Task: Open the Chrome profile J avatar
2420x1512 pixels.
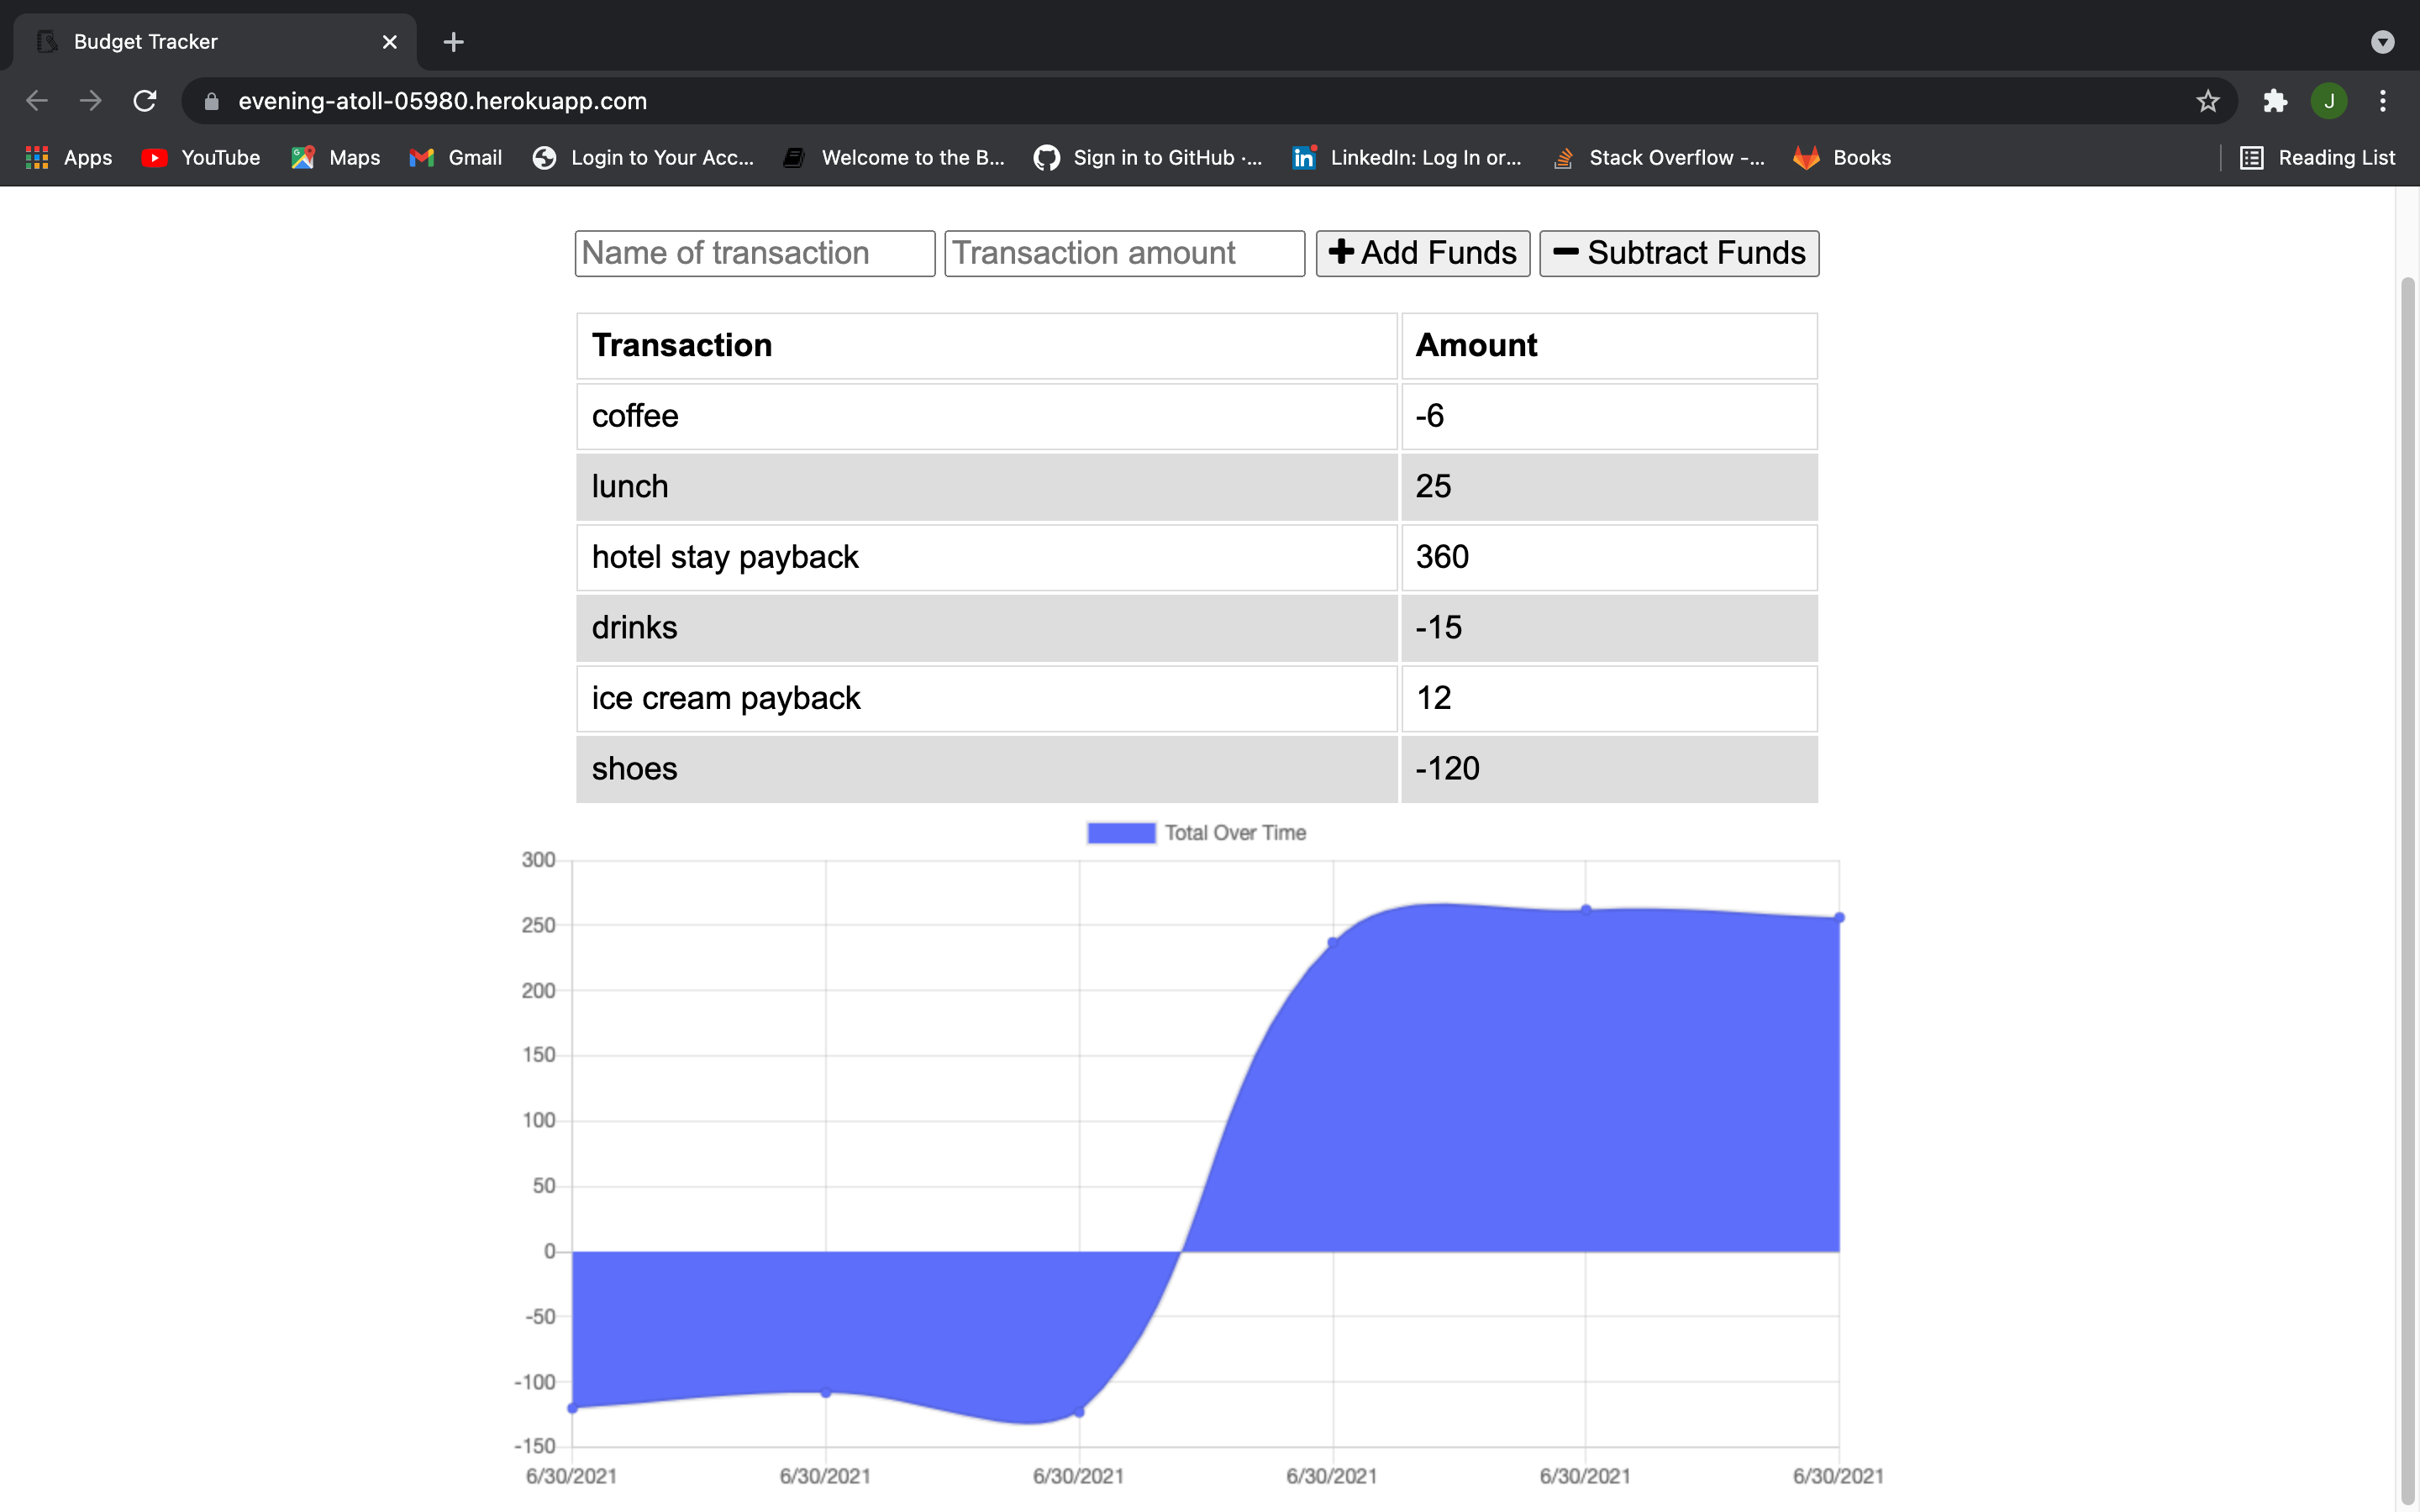Action: coord(2329,101)
